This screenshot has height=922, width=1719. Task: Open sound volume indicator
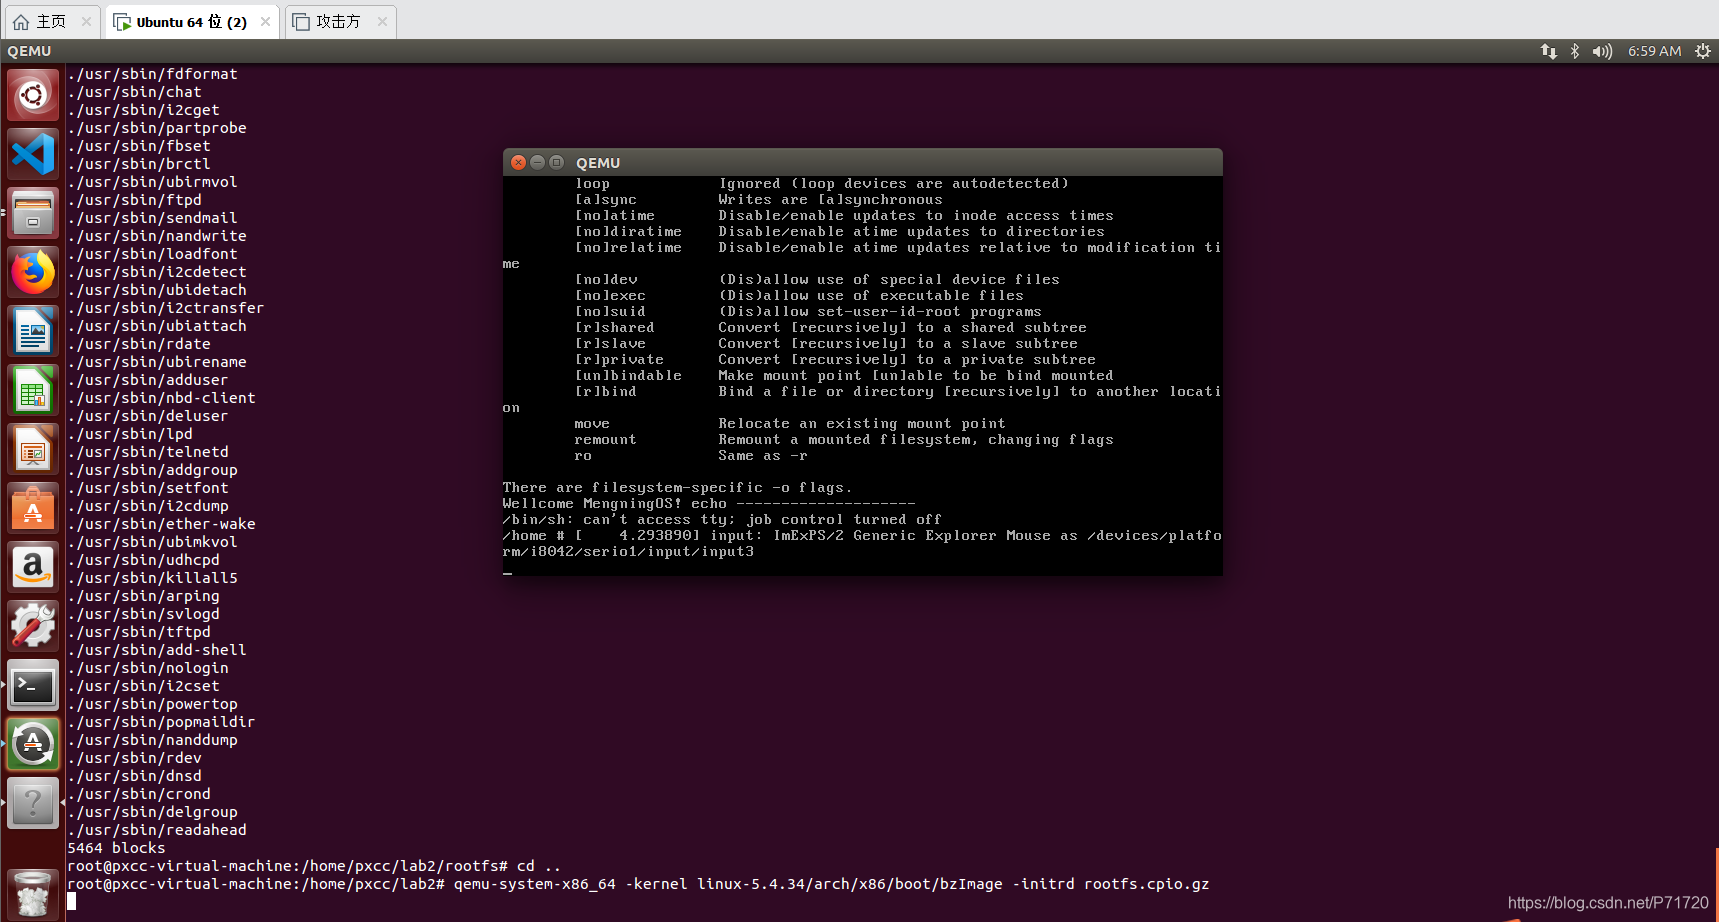1602,51
